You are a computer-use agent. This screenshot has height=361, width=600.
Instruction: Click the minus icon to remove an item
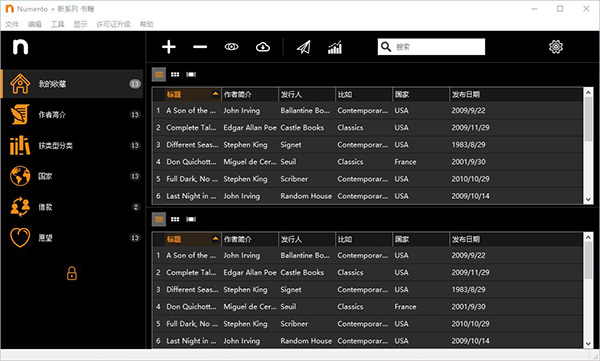[200, 47]
